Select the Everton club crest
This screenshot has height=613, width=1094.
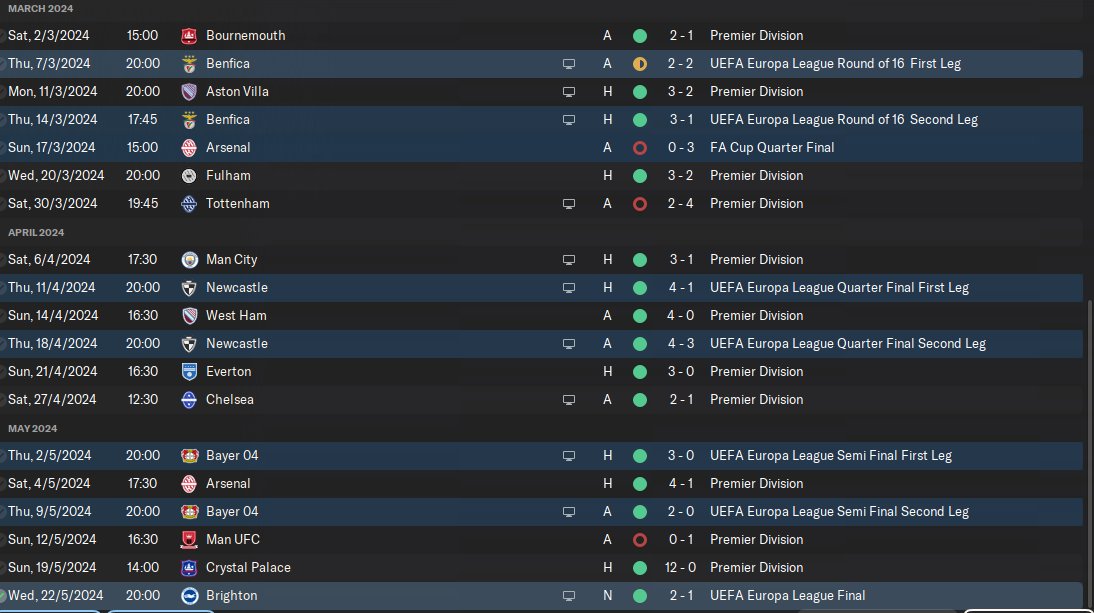[189, 371]
